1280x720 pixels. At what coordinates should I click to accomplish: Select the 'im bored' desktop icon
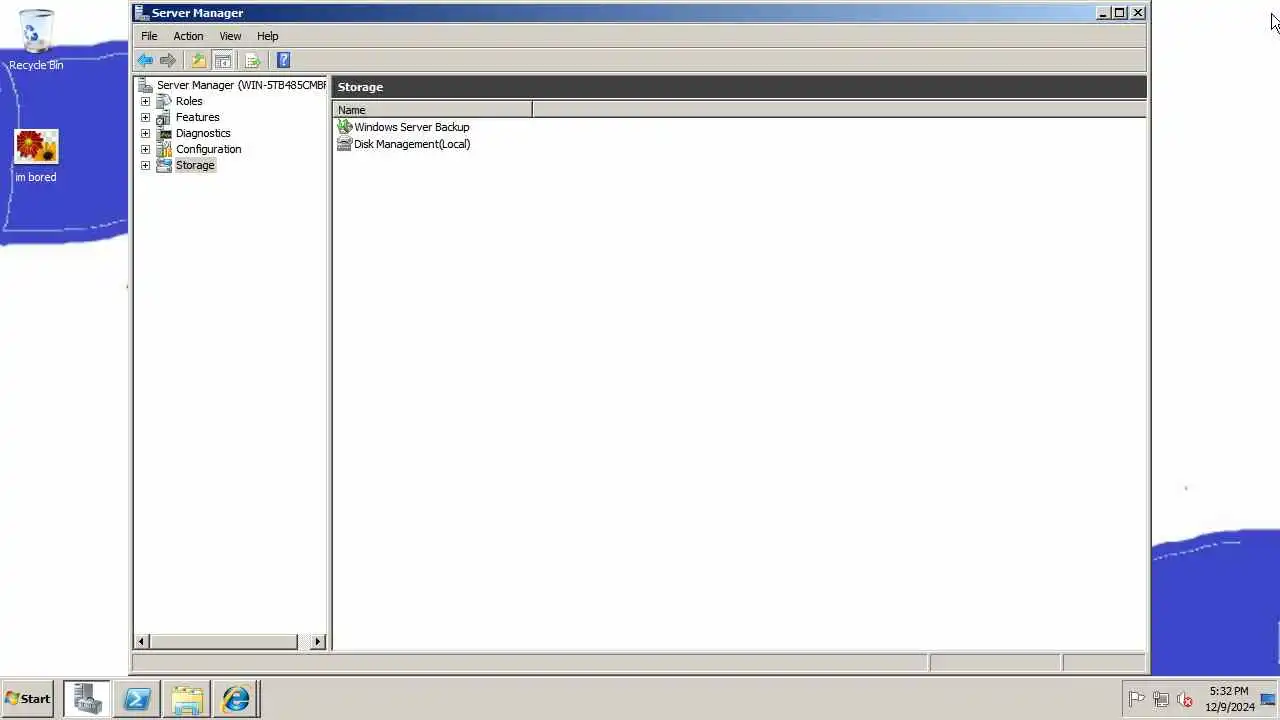coord(36,157)
